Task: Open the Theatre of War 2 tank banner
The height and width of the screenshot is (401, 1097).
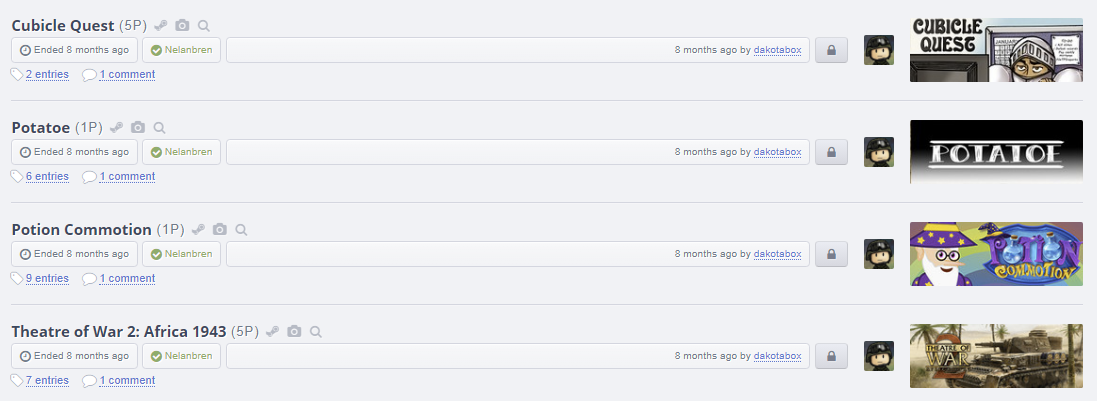Action: 996,356
